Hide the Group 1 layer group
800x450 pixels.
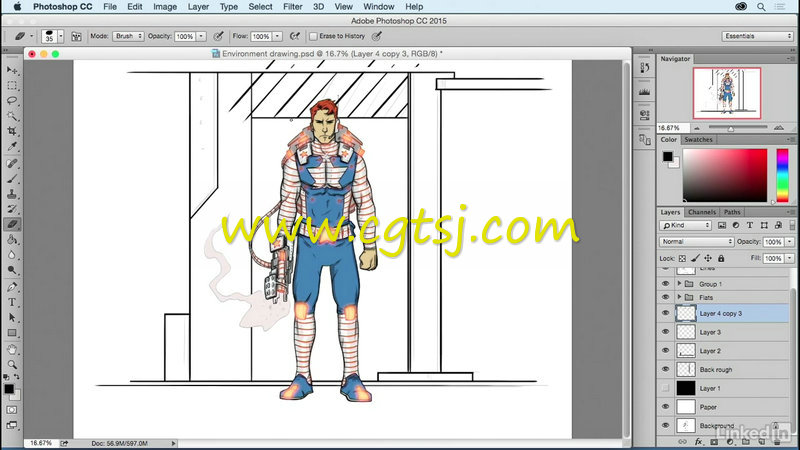[x=665, y=284]
